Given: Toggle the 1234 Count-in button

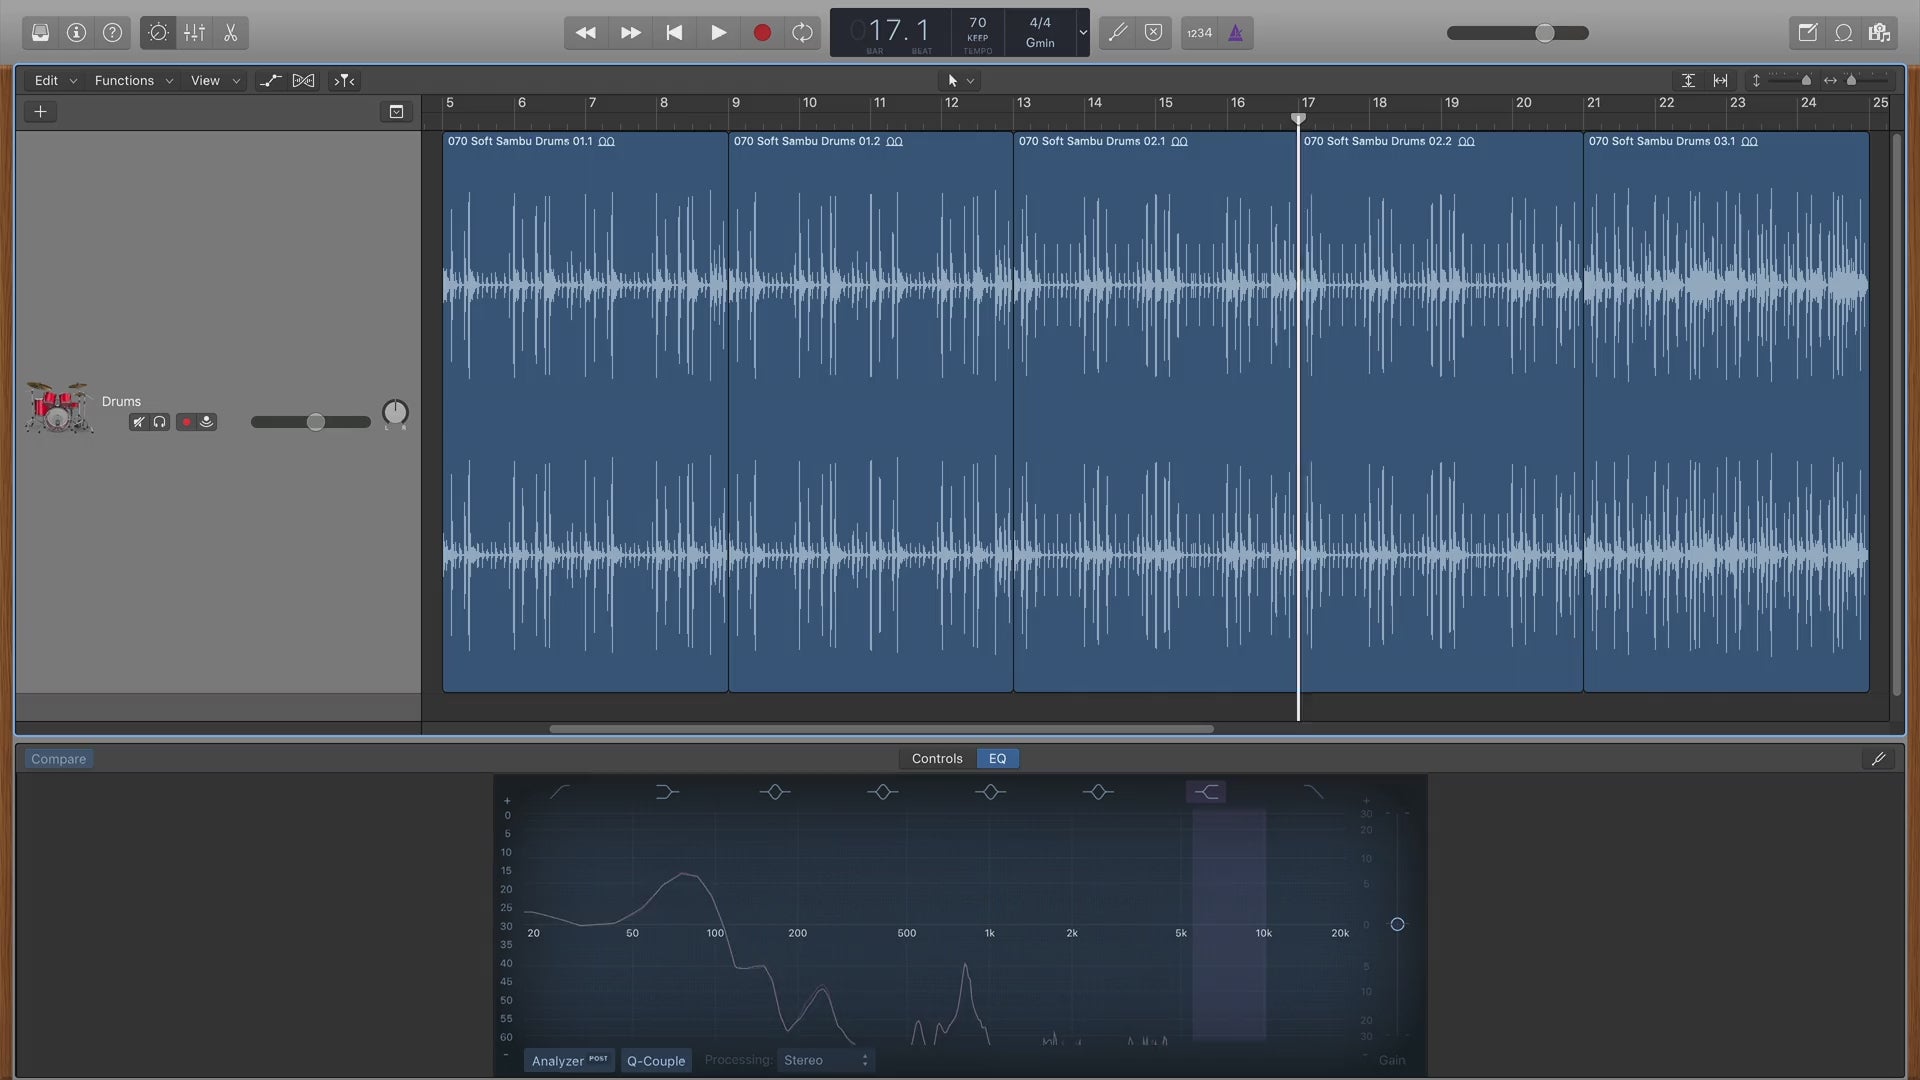Looking at the screenshot, I should (x=1199, y=33).
